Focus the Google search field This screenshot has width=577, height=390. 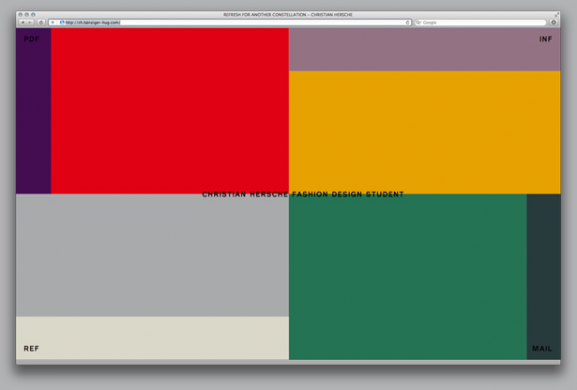[x=480, y=22]
